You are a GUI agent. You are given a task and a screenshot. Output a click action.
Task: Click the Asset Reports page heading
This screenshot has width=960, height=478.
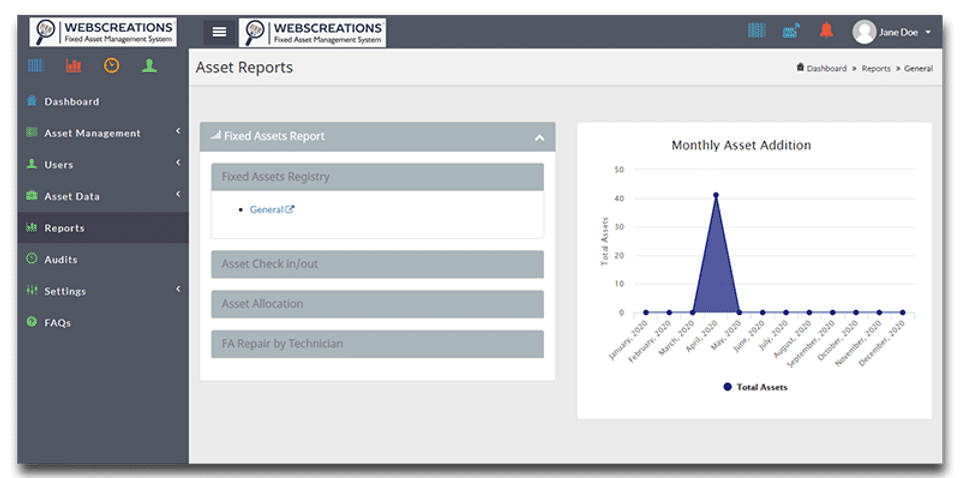coord(244,67)
